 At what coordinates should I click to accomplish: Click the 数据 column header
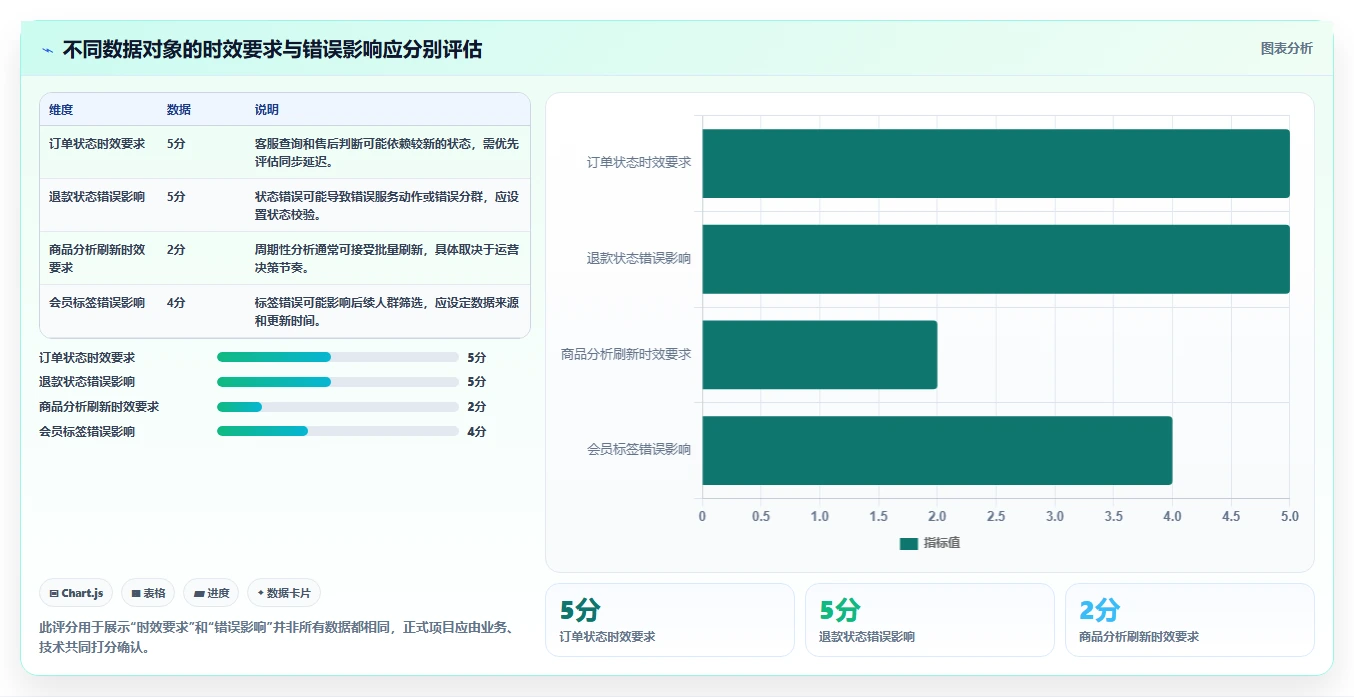pos(179,110)
